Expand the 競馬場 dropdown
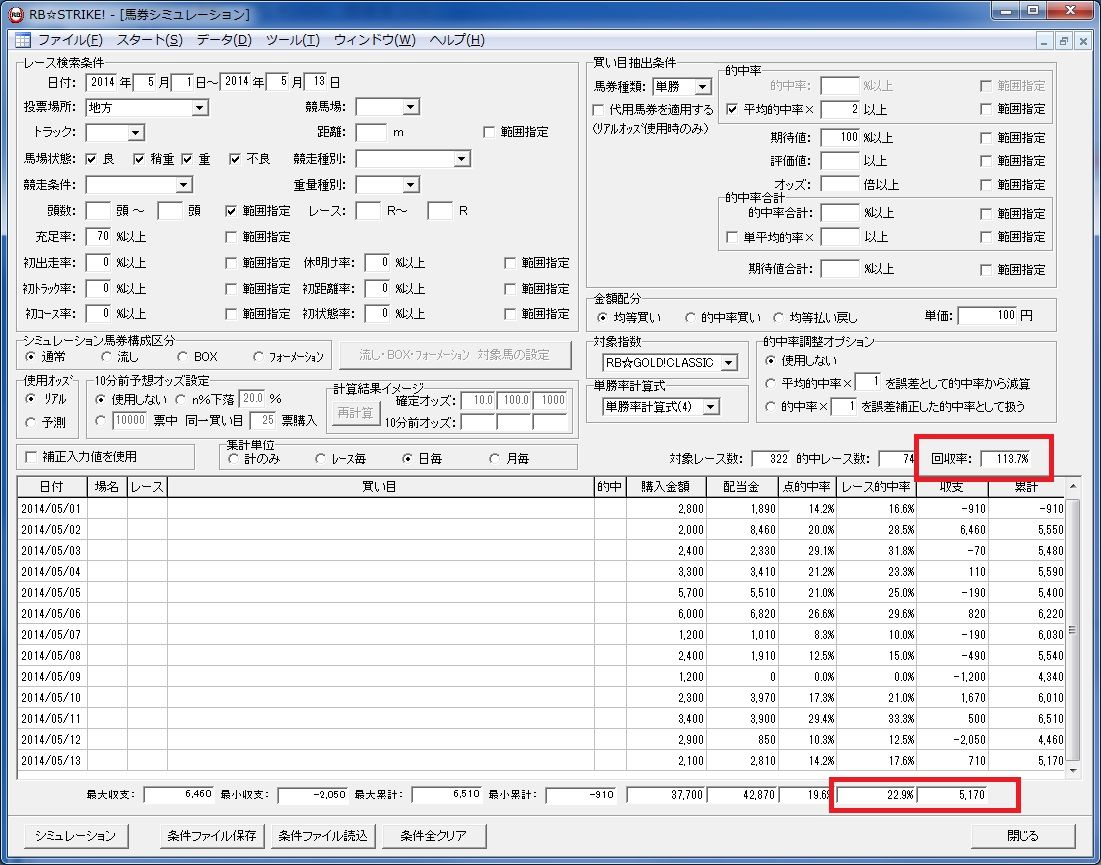The height and width of the screenshot is (865, 1101). pos(411,107)
